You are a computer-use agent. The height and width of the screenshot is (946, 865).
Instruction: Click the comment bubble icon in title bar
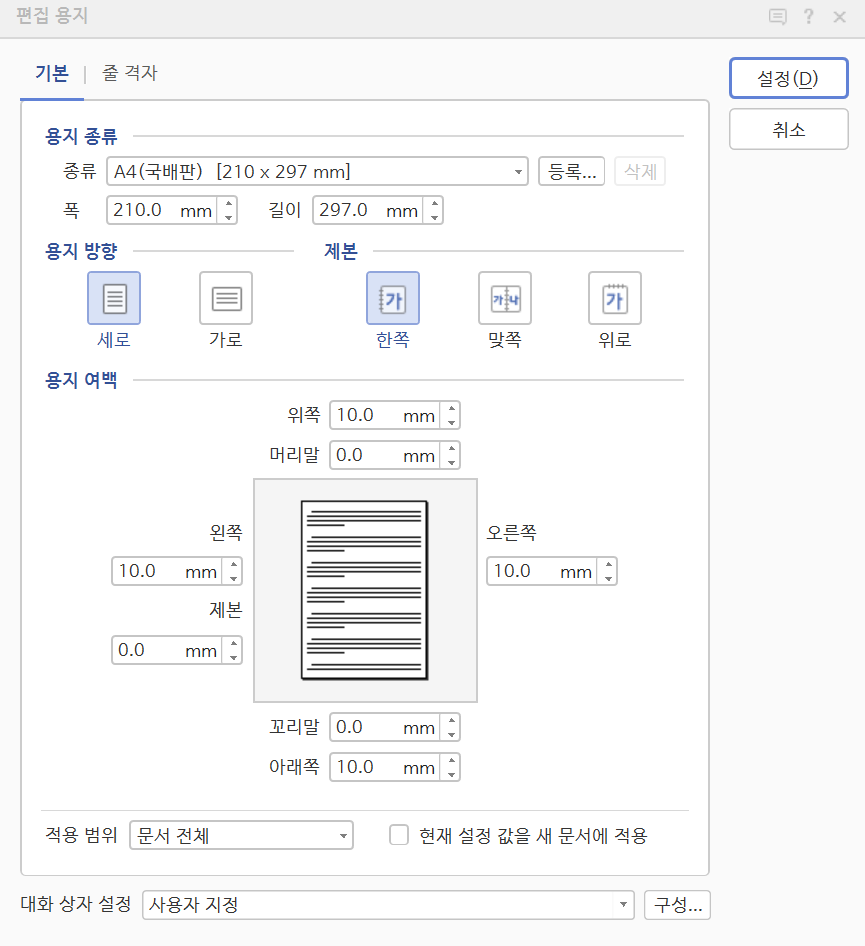click(778, 16)
